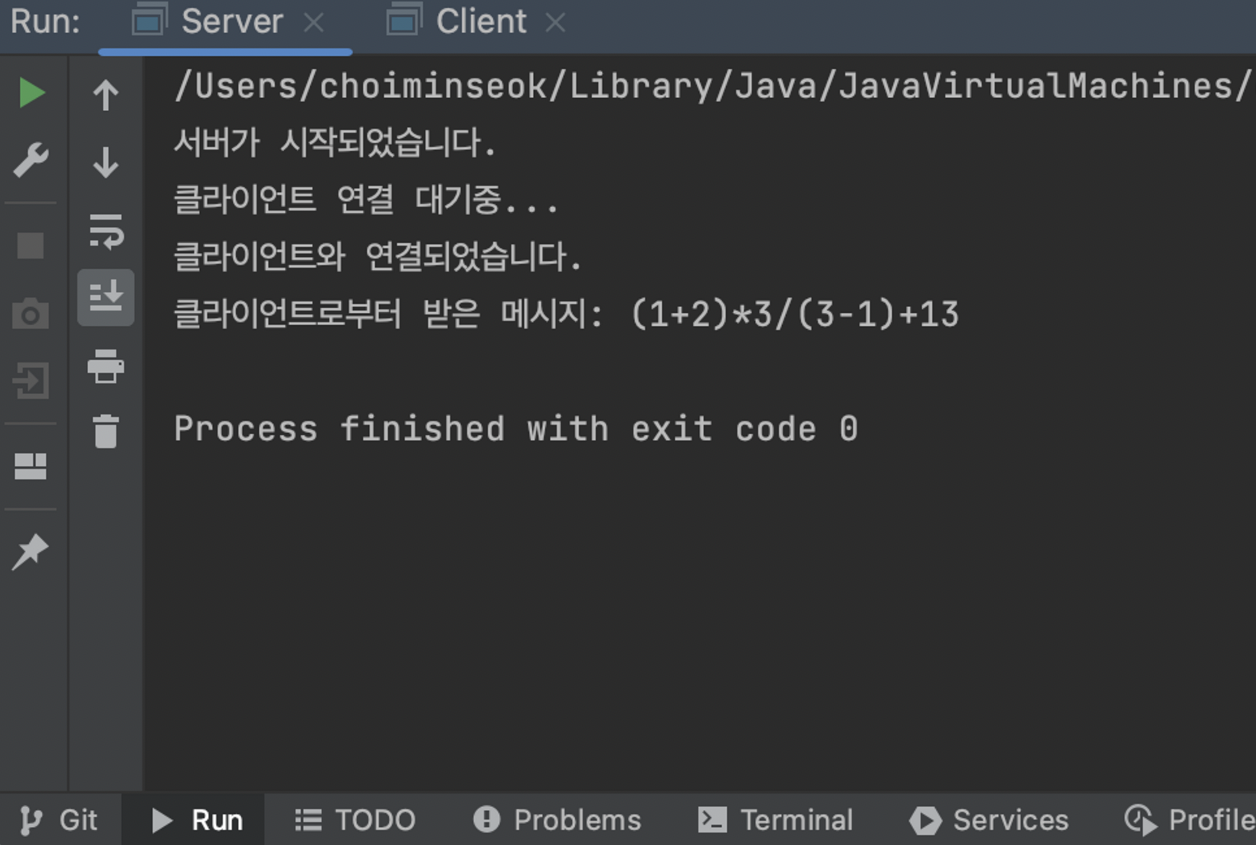
Task: Pin the current run tab
Action: 31,551
